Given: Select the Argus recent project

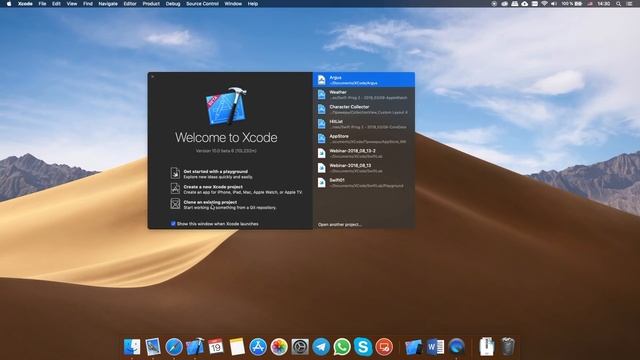Looking at the screenshot, I should click(x=364, y=80).
